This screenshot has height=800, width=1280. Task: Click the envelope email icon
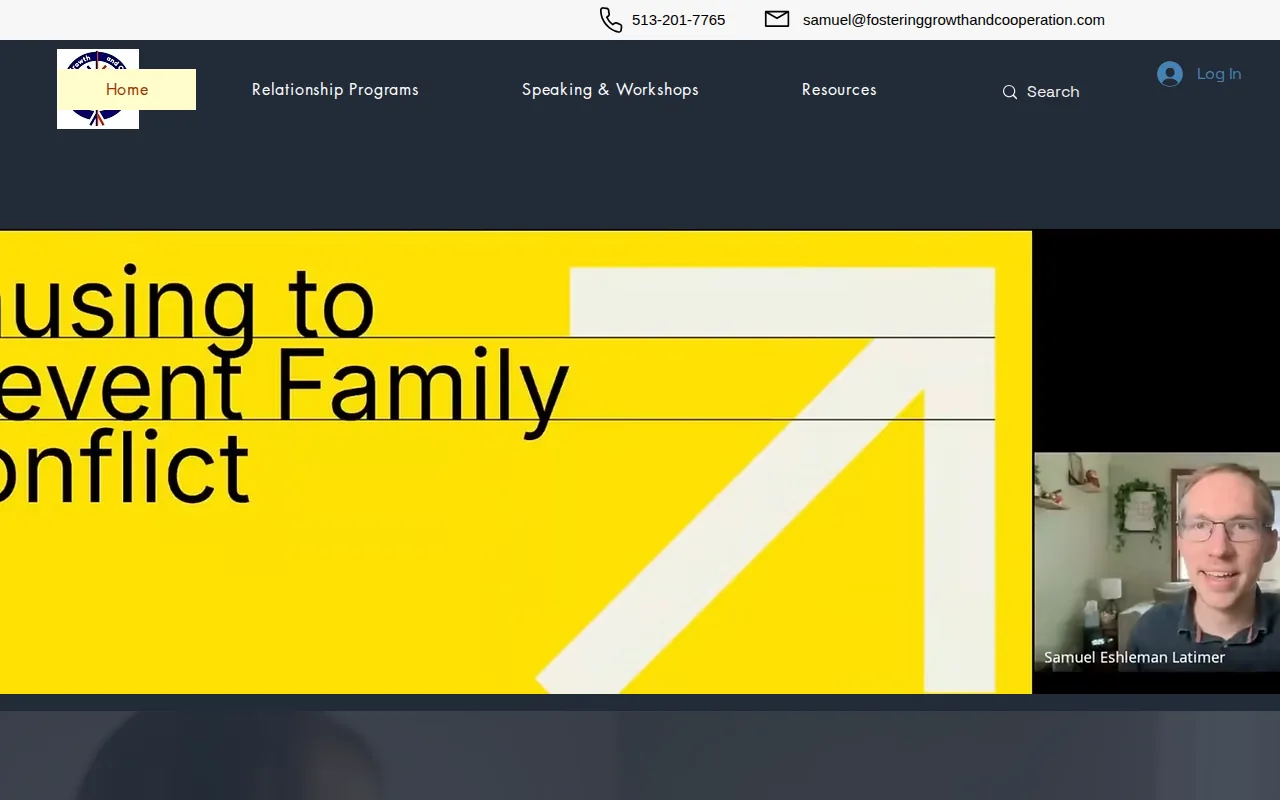[777, 19]
